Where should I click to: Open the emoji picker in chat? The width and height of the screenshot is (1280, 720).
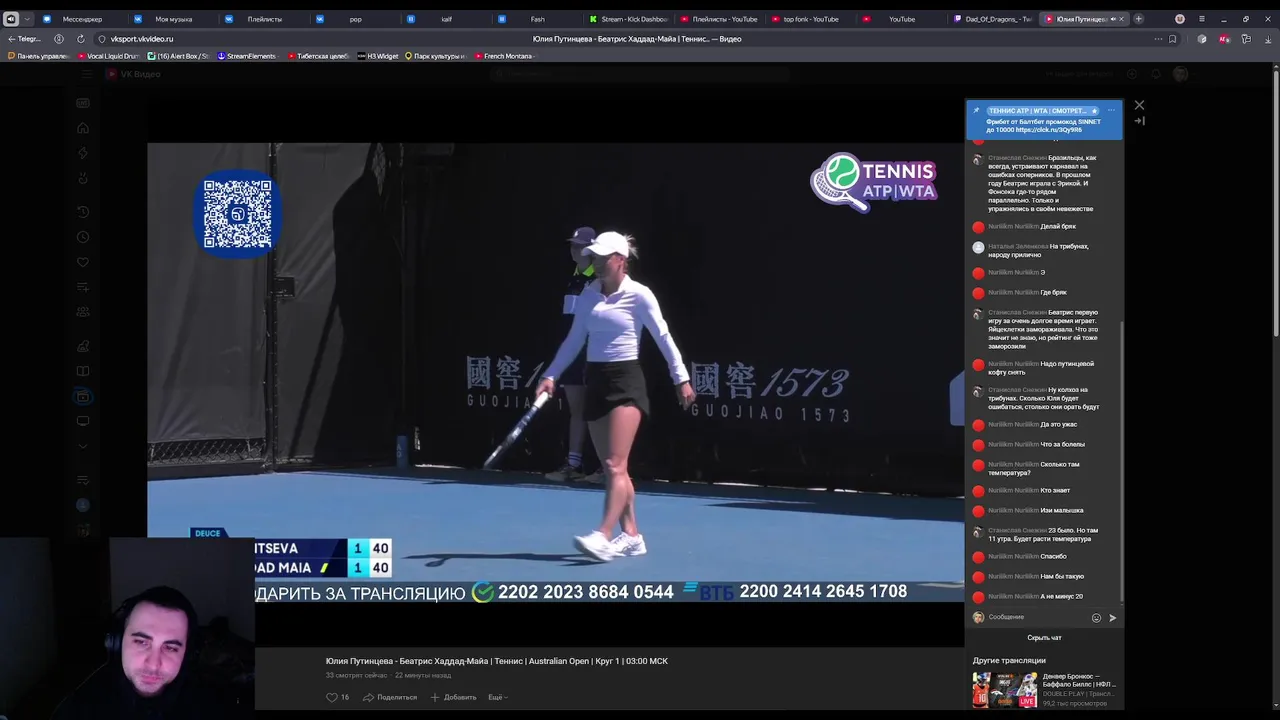click(1096, 618)
